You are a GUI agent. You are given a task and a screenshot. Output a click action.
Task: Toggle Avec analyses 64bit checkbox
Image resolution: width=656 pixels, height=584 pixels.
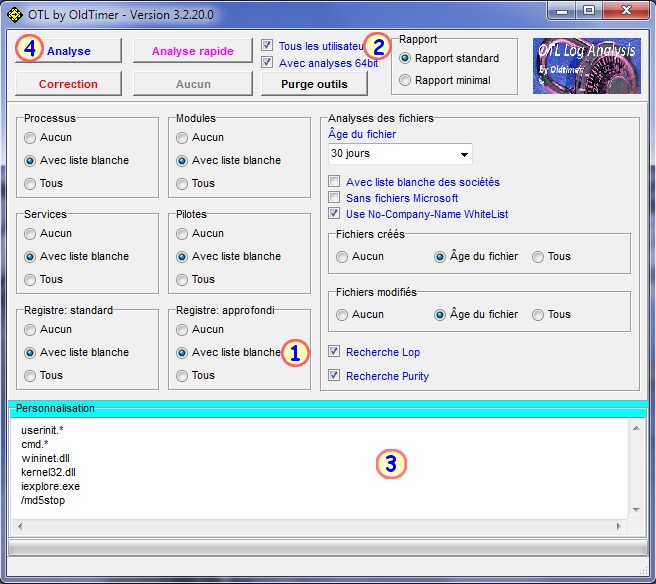[267, 62]
